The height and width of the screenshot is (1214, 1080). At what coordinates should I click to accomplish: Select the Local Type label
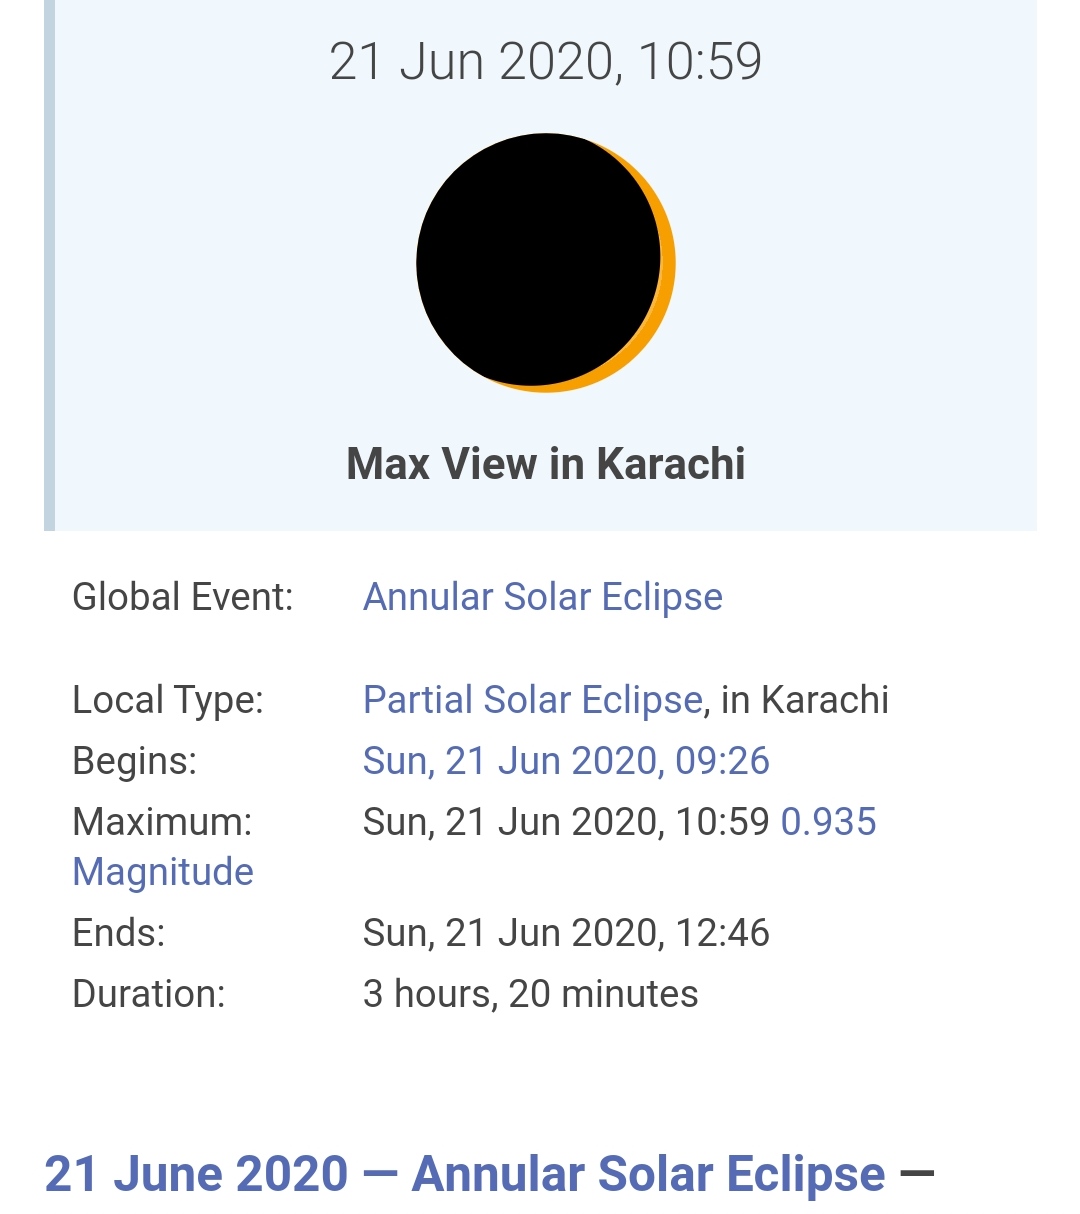pos(168,700)
